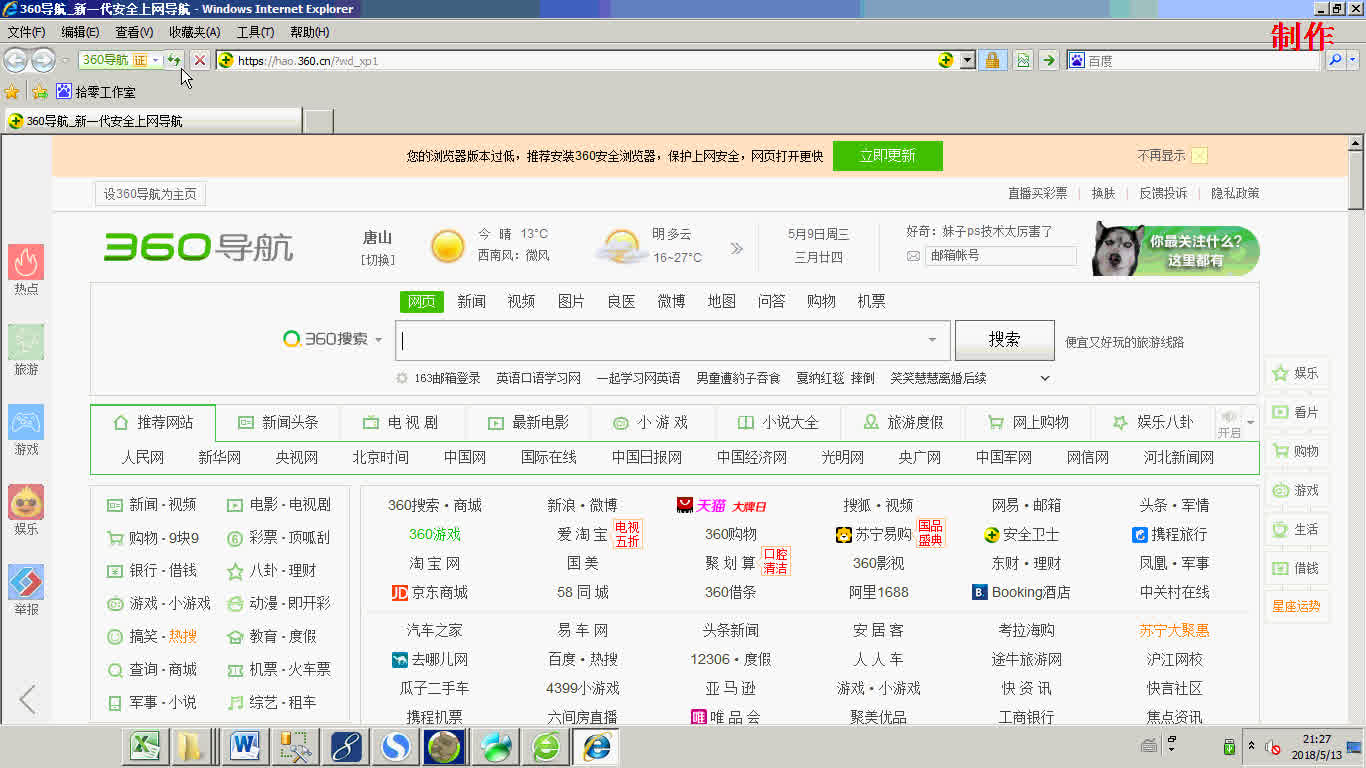
Task: Open 星座运势 link in right sidebar
Action: [1296, 606]
